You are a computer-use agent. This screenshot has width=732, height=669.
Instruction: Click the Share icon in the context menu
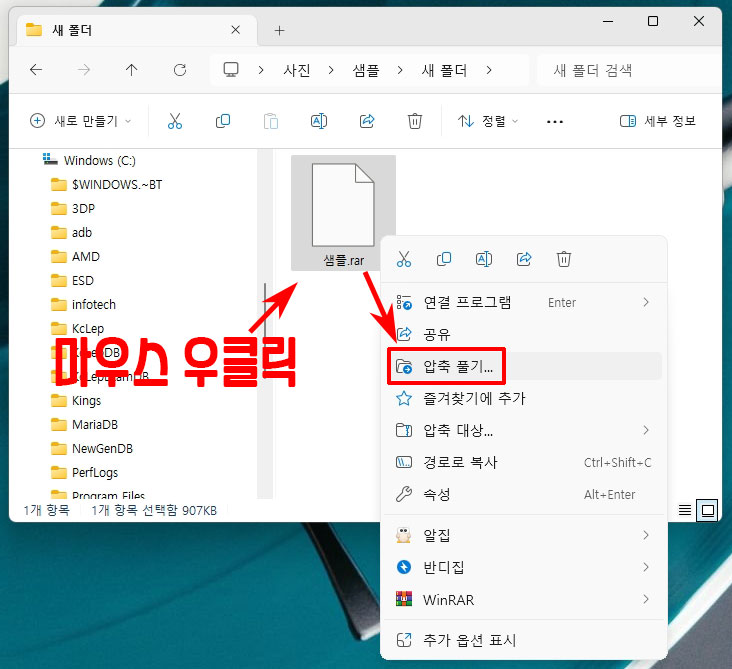tap(524, 259)
